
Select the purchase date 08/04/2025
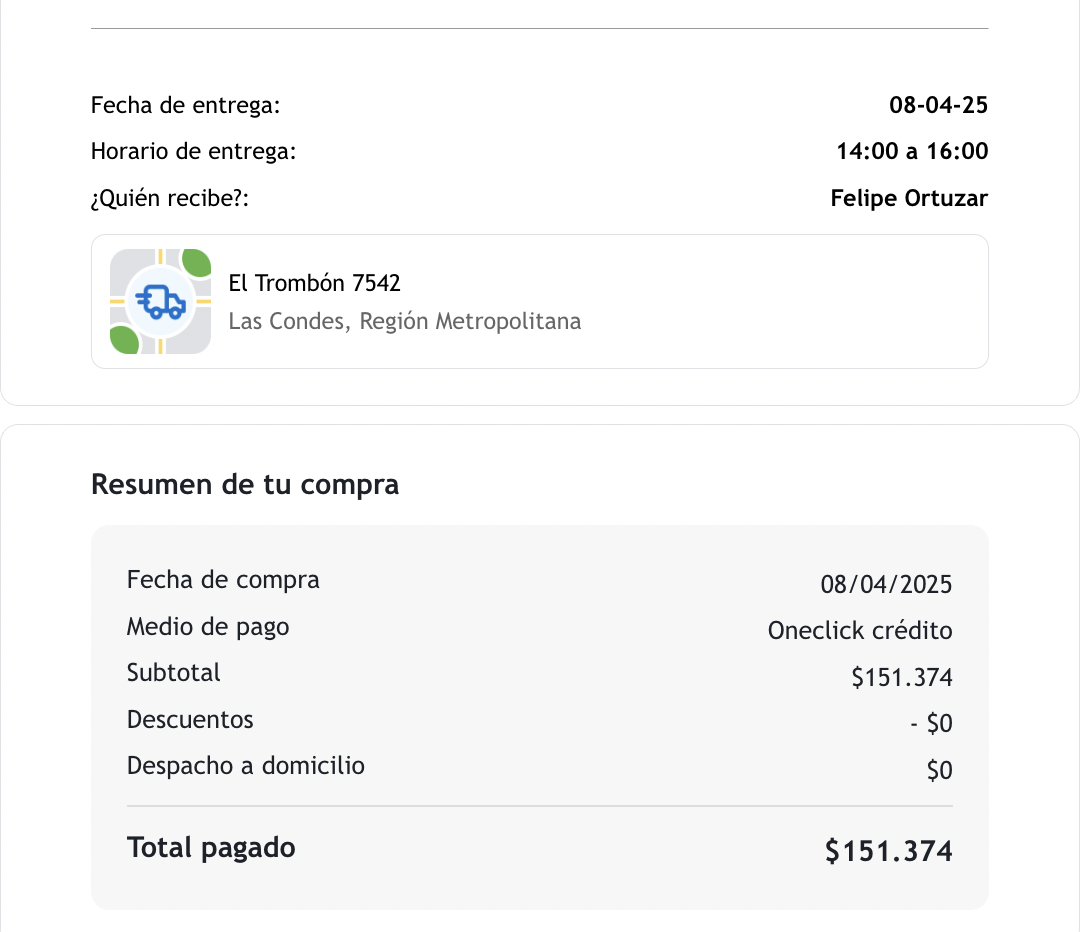(885, 585)
